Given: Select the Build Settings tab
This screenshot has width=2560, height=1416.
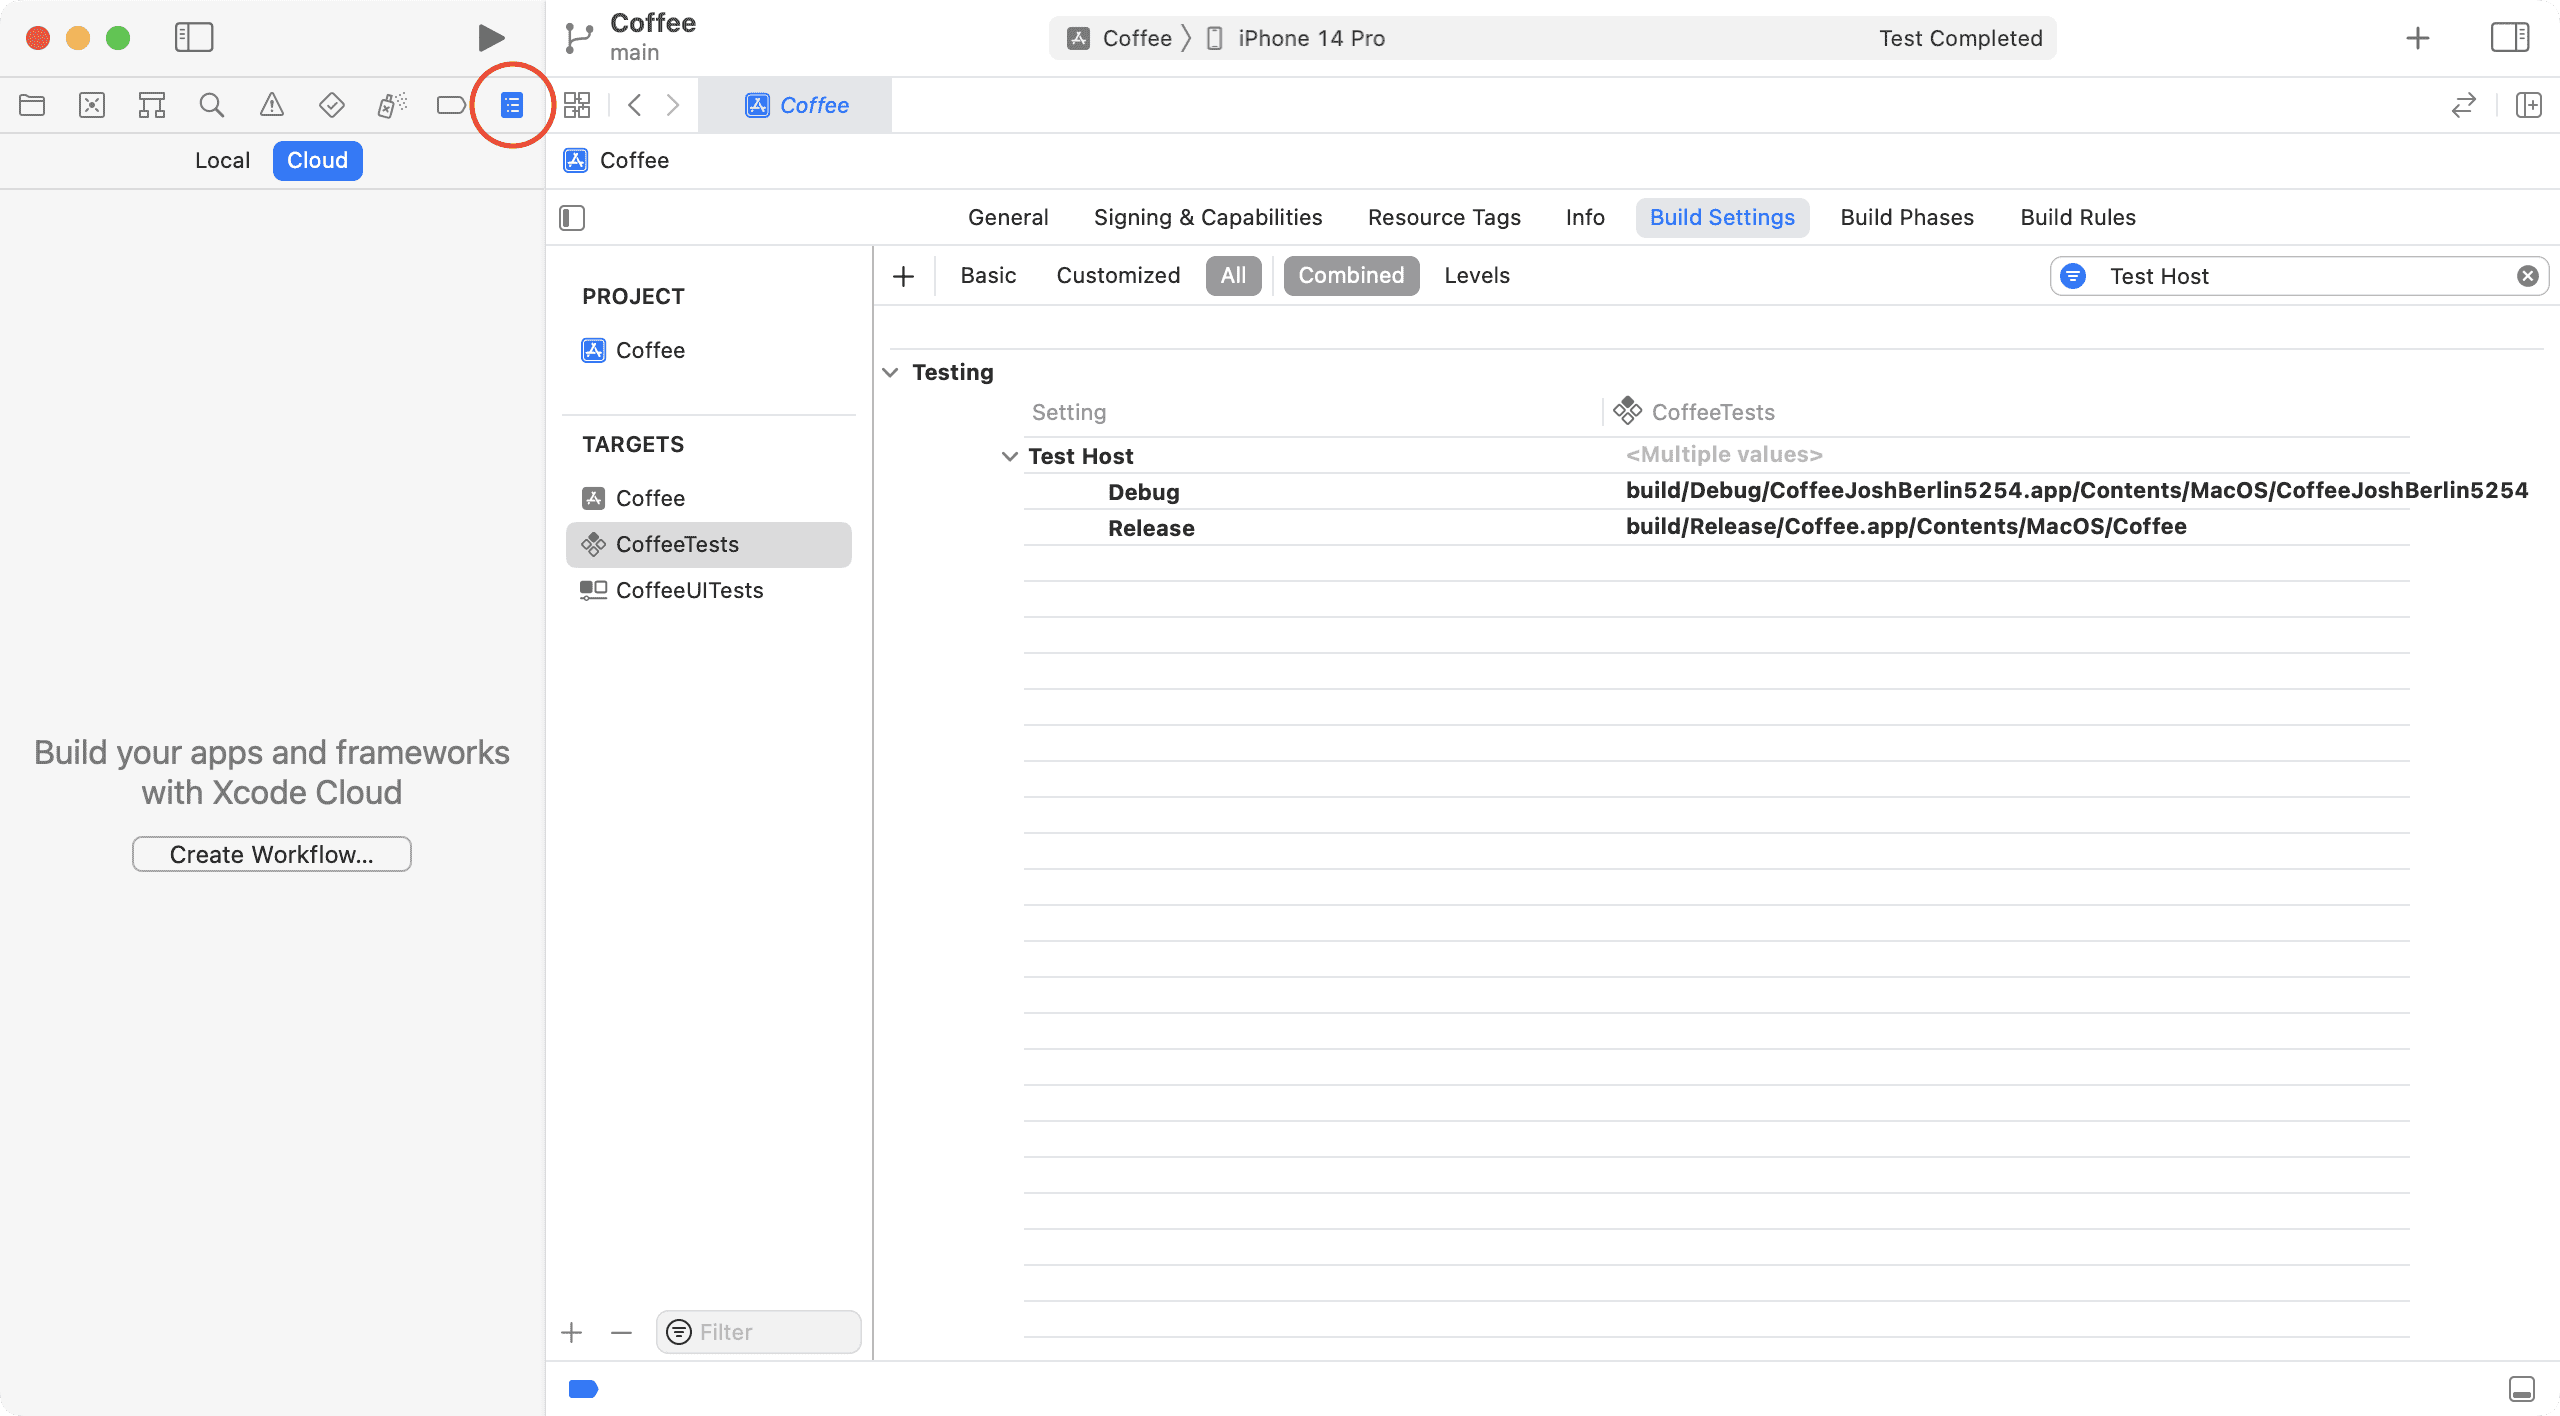Looking at the screenshot, I should (1721, 216).
